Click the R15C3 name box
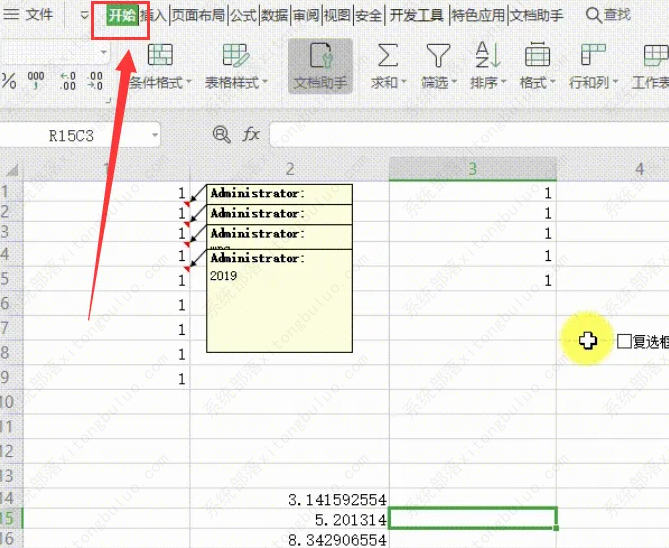This screenshot has height=548, width=669. pos(71,135)
